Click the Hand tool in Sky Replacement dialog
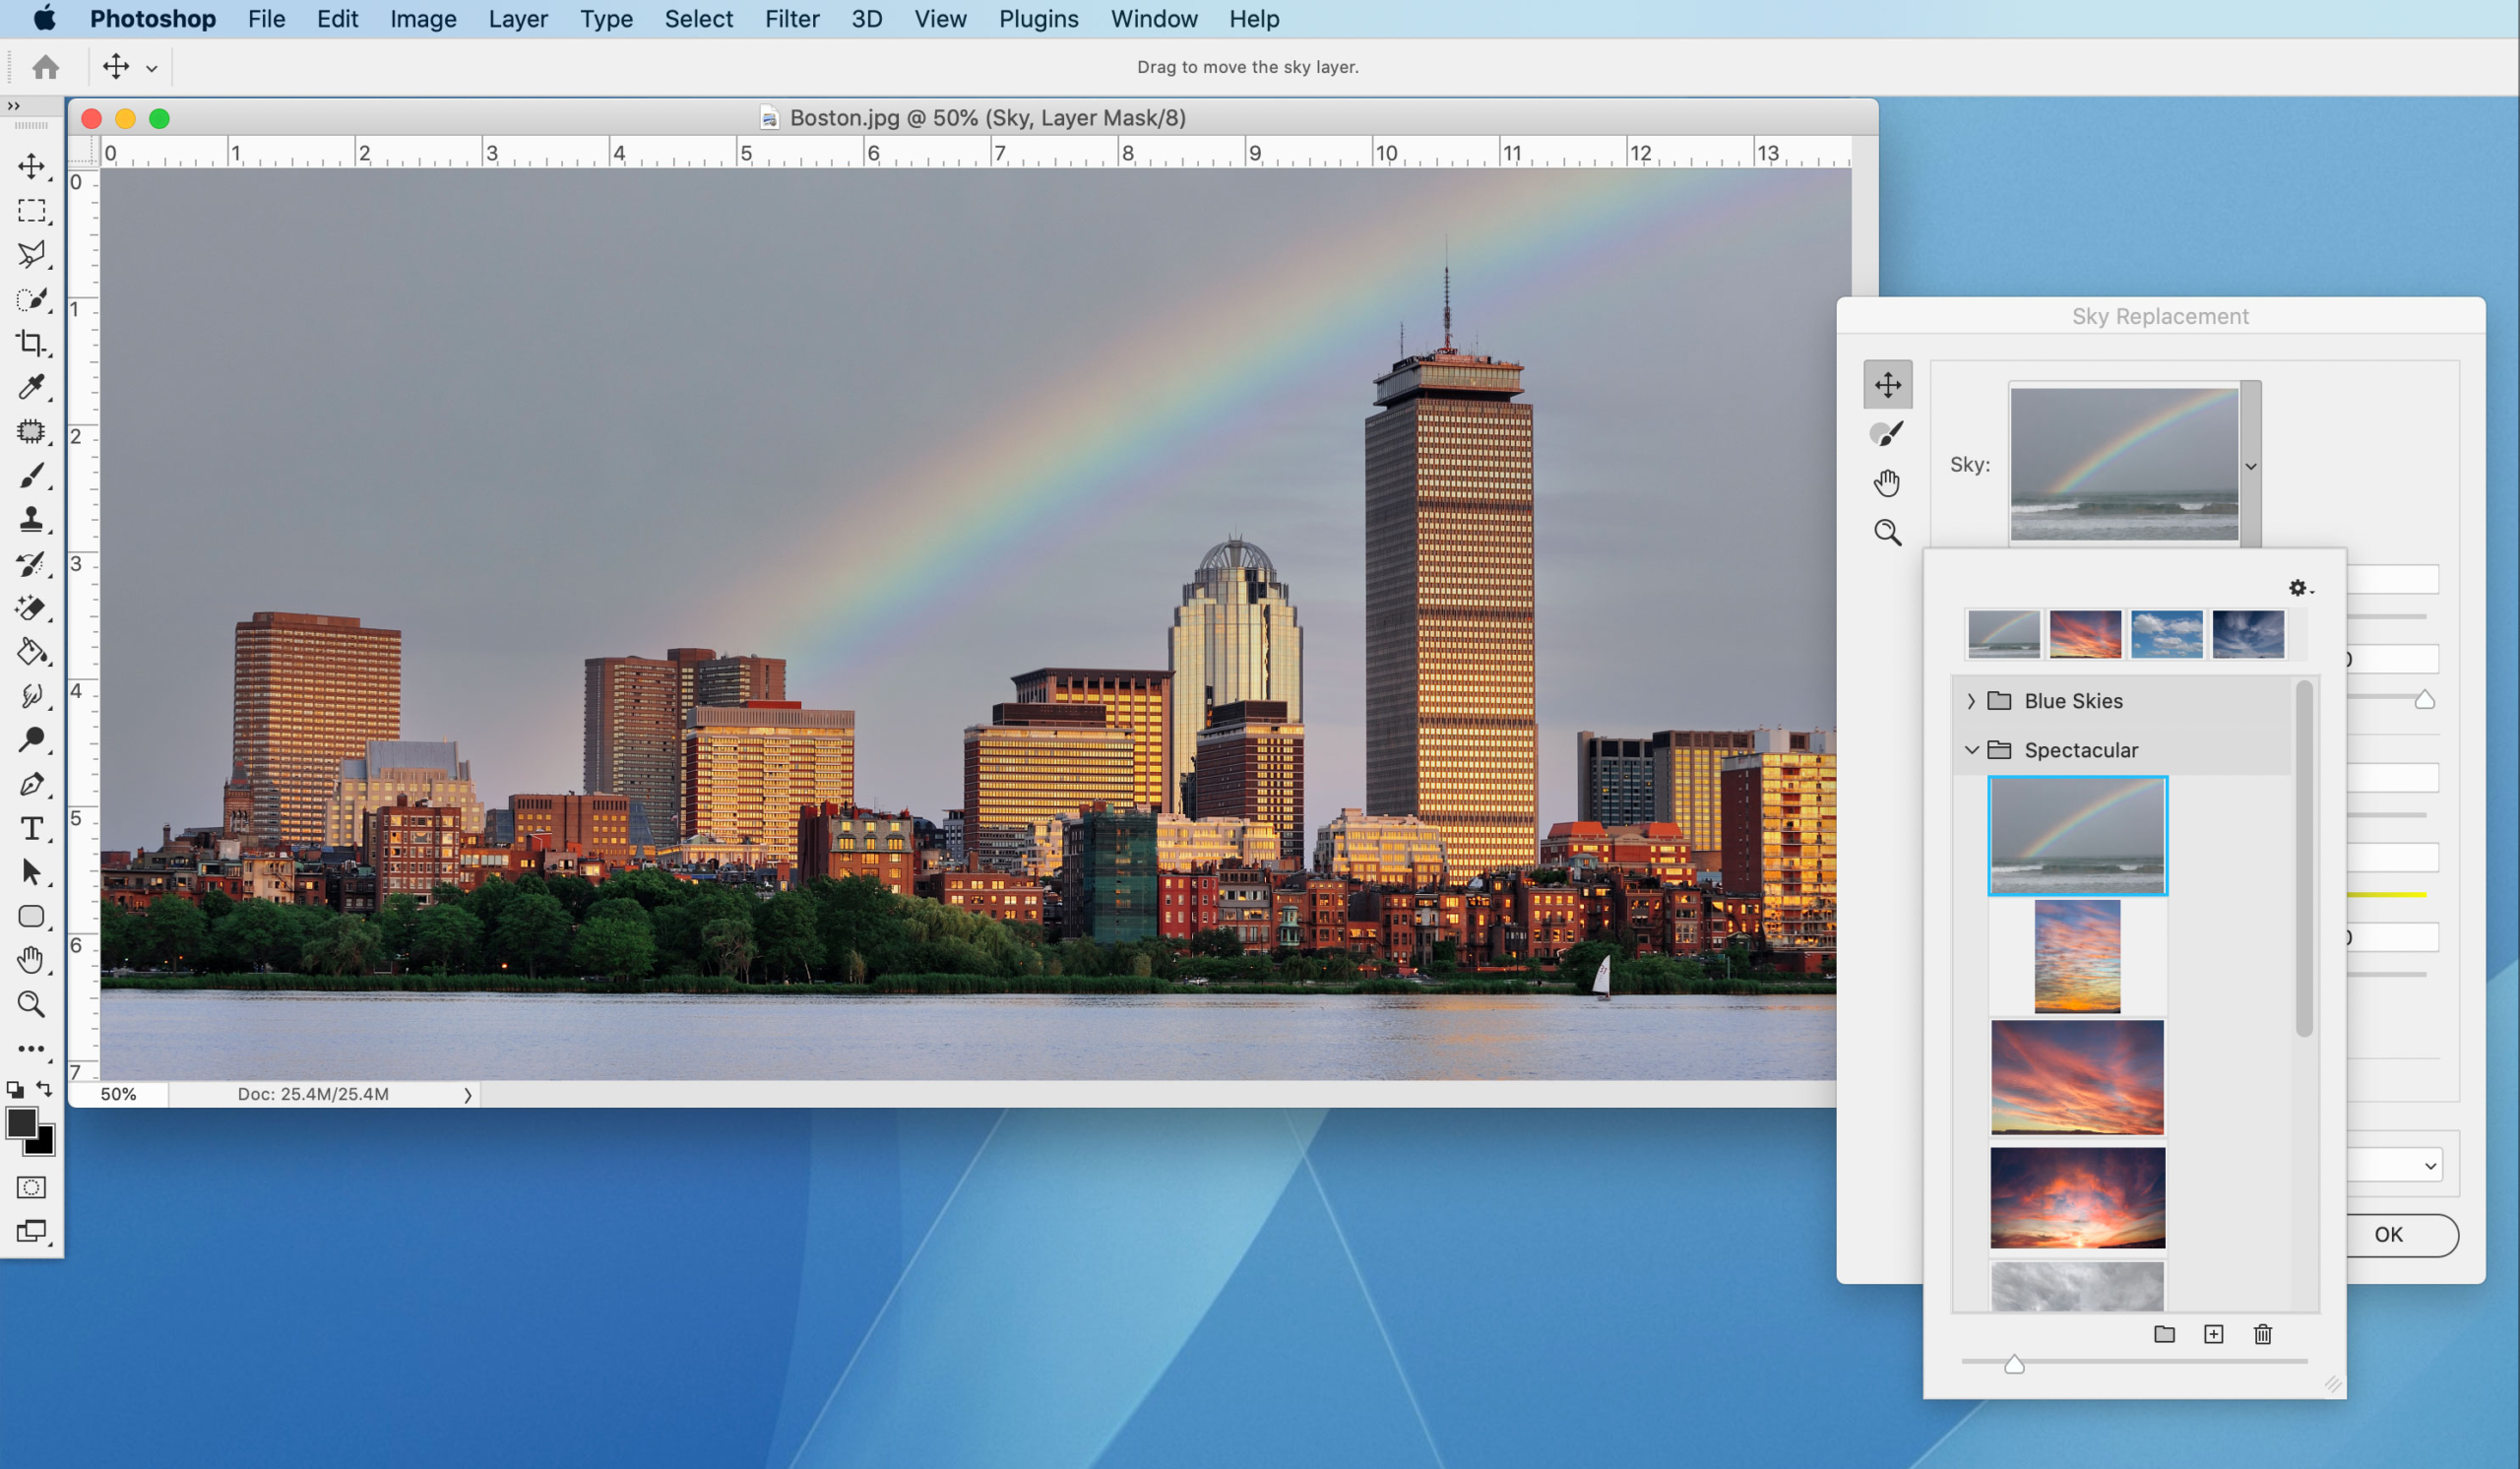Screen dimensions: 2520x1469 (1888, 483)
